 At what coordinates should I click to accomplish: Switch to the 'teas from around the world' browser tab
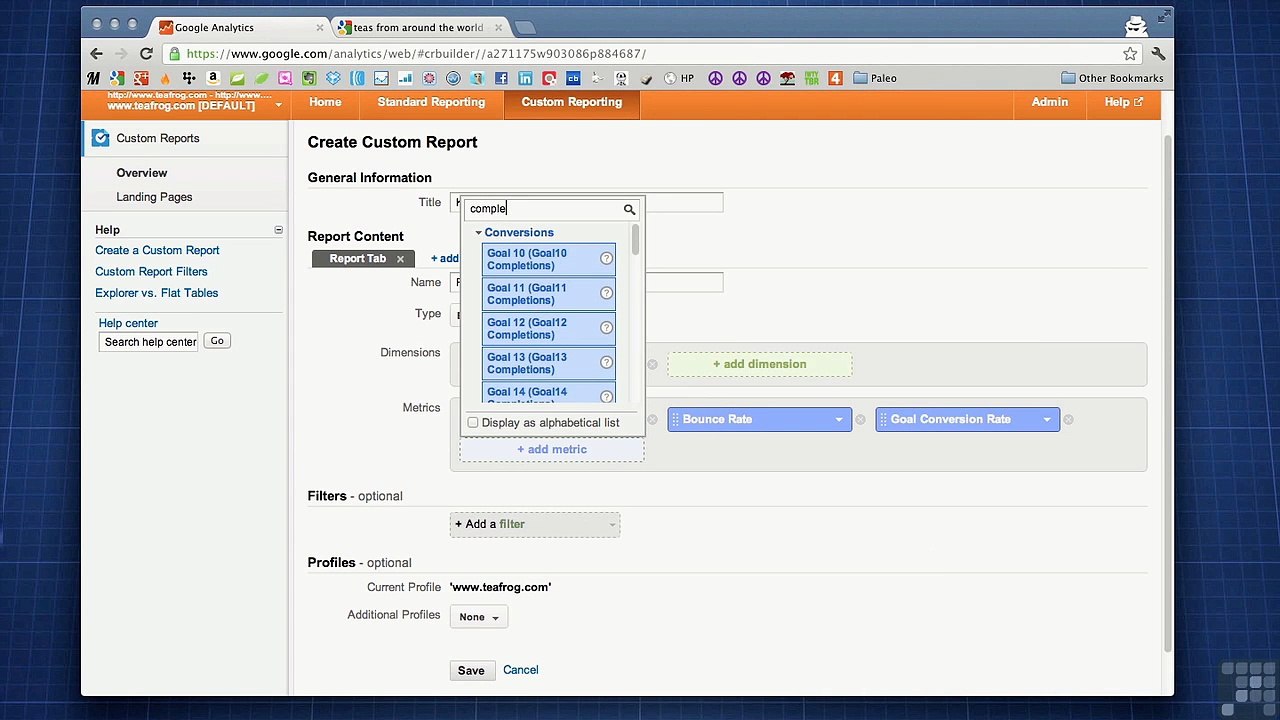click(420, 27)
